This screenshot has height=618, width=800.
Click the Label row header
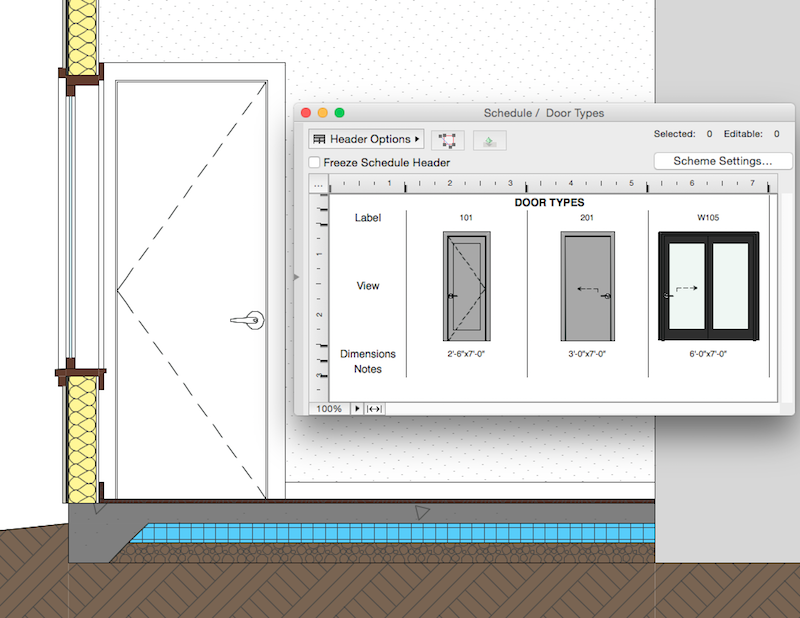click(x=368, y=218)
